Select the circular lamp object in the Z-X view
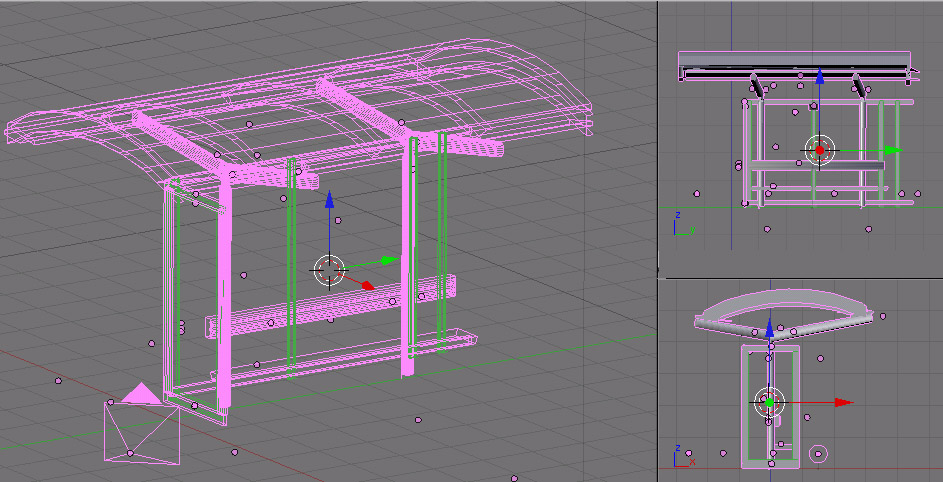Viewport: 943px width, 482px height. coord(818,453)
